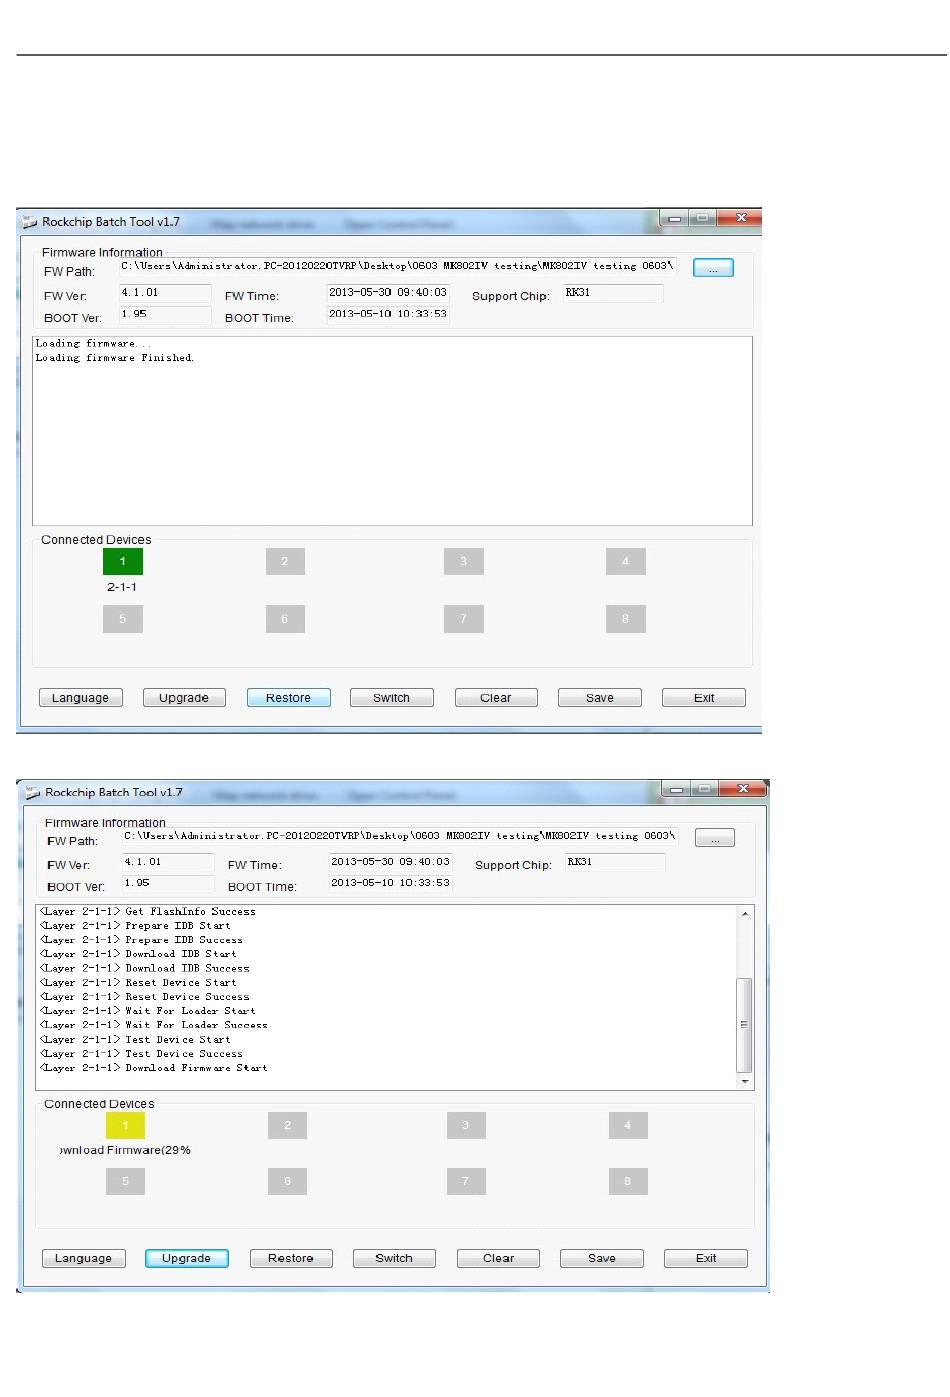
Task: Click the FW Time field in lower window
Action: 390,862
